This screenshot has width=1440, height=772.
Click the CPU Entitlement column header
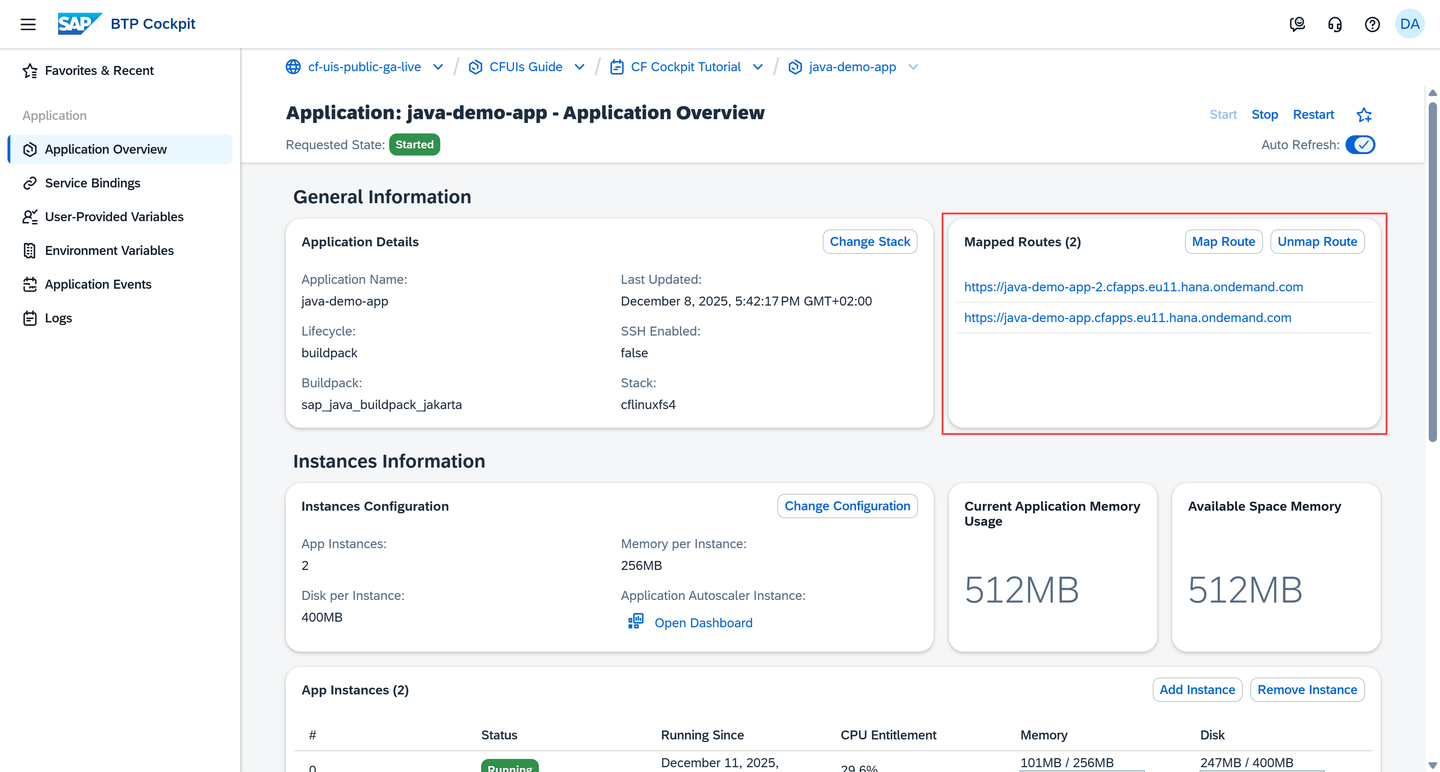click(889, 735)
